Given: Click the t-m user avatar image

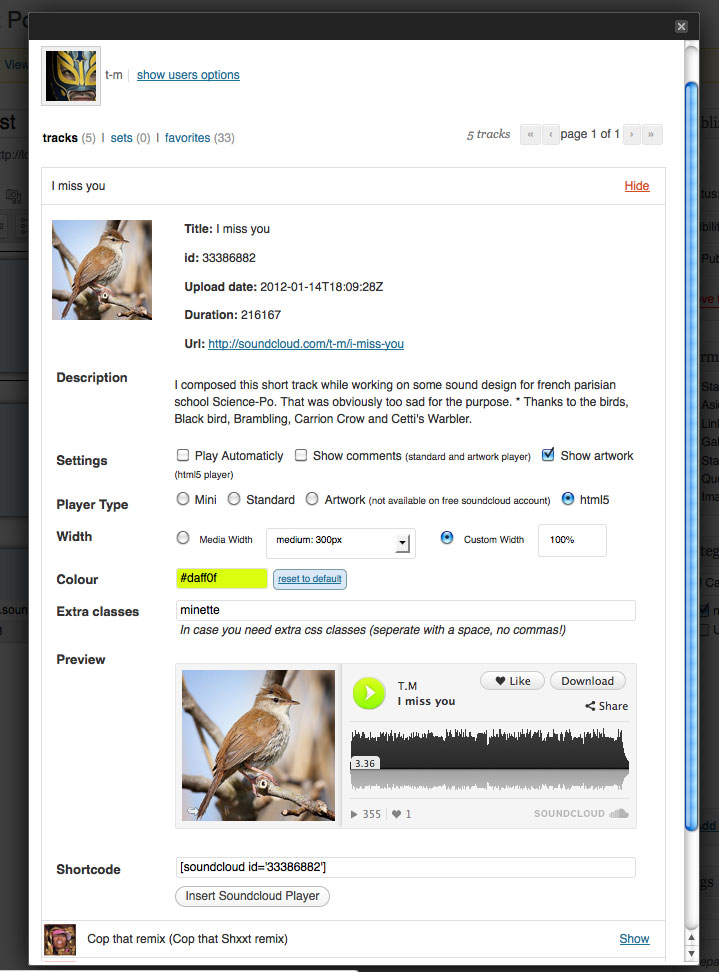Looking at the screenshot, I should [x=71, y=76].
